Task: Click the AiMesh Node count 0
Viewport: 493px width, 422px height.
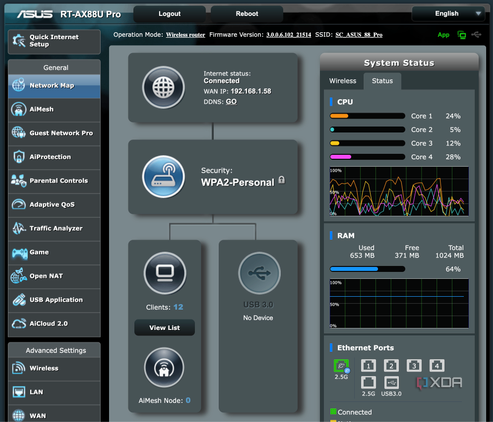Action: pos(188,400)
